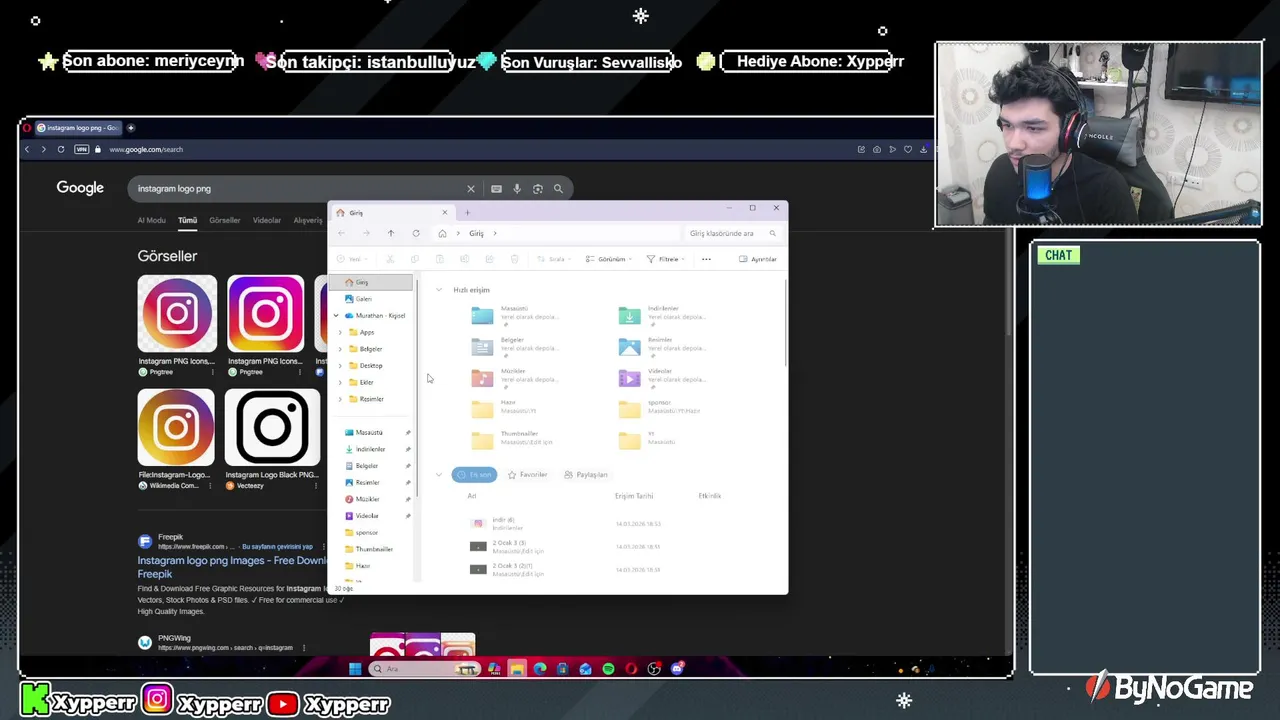Switch to the Favoriler tab
Screen dimensions: 1280x720
pos(528,475)
